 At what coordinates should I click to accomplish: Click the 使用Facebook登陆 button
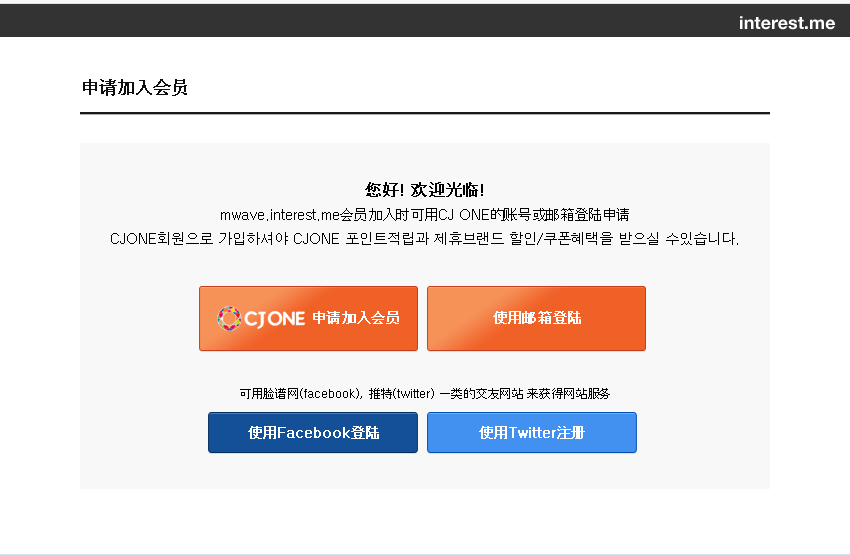[313, 433]
